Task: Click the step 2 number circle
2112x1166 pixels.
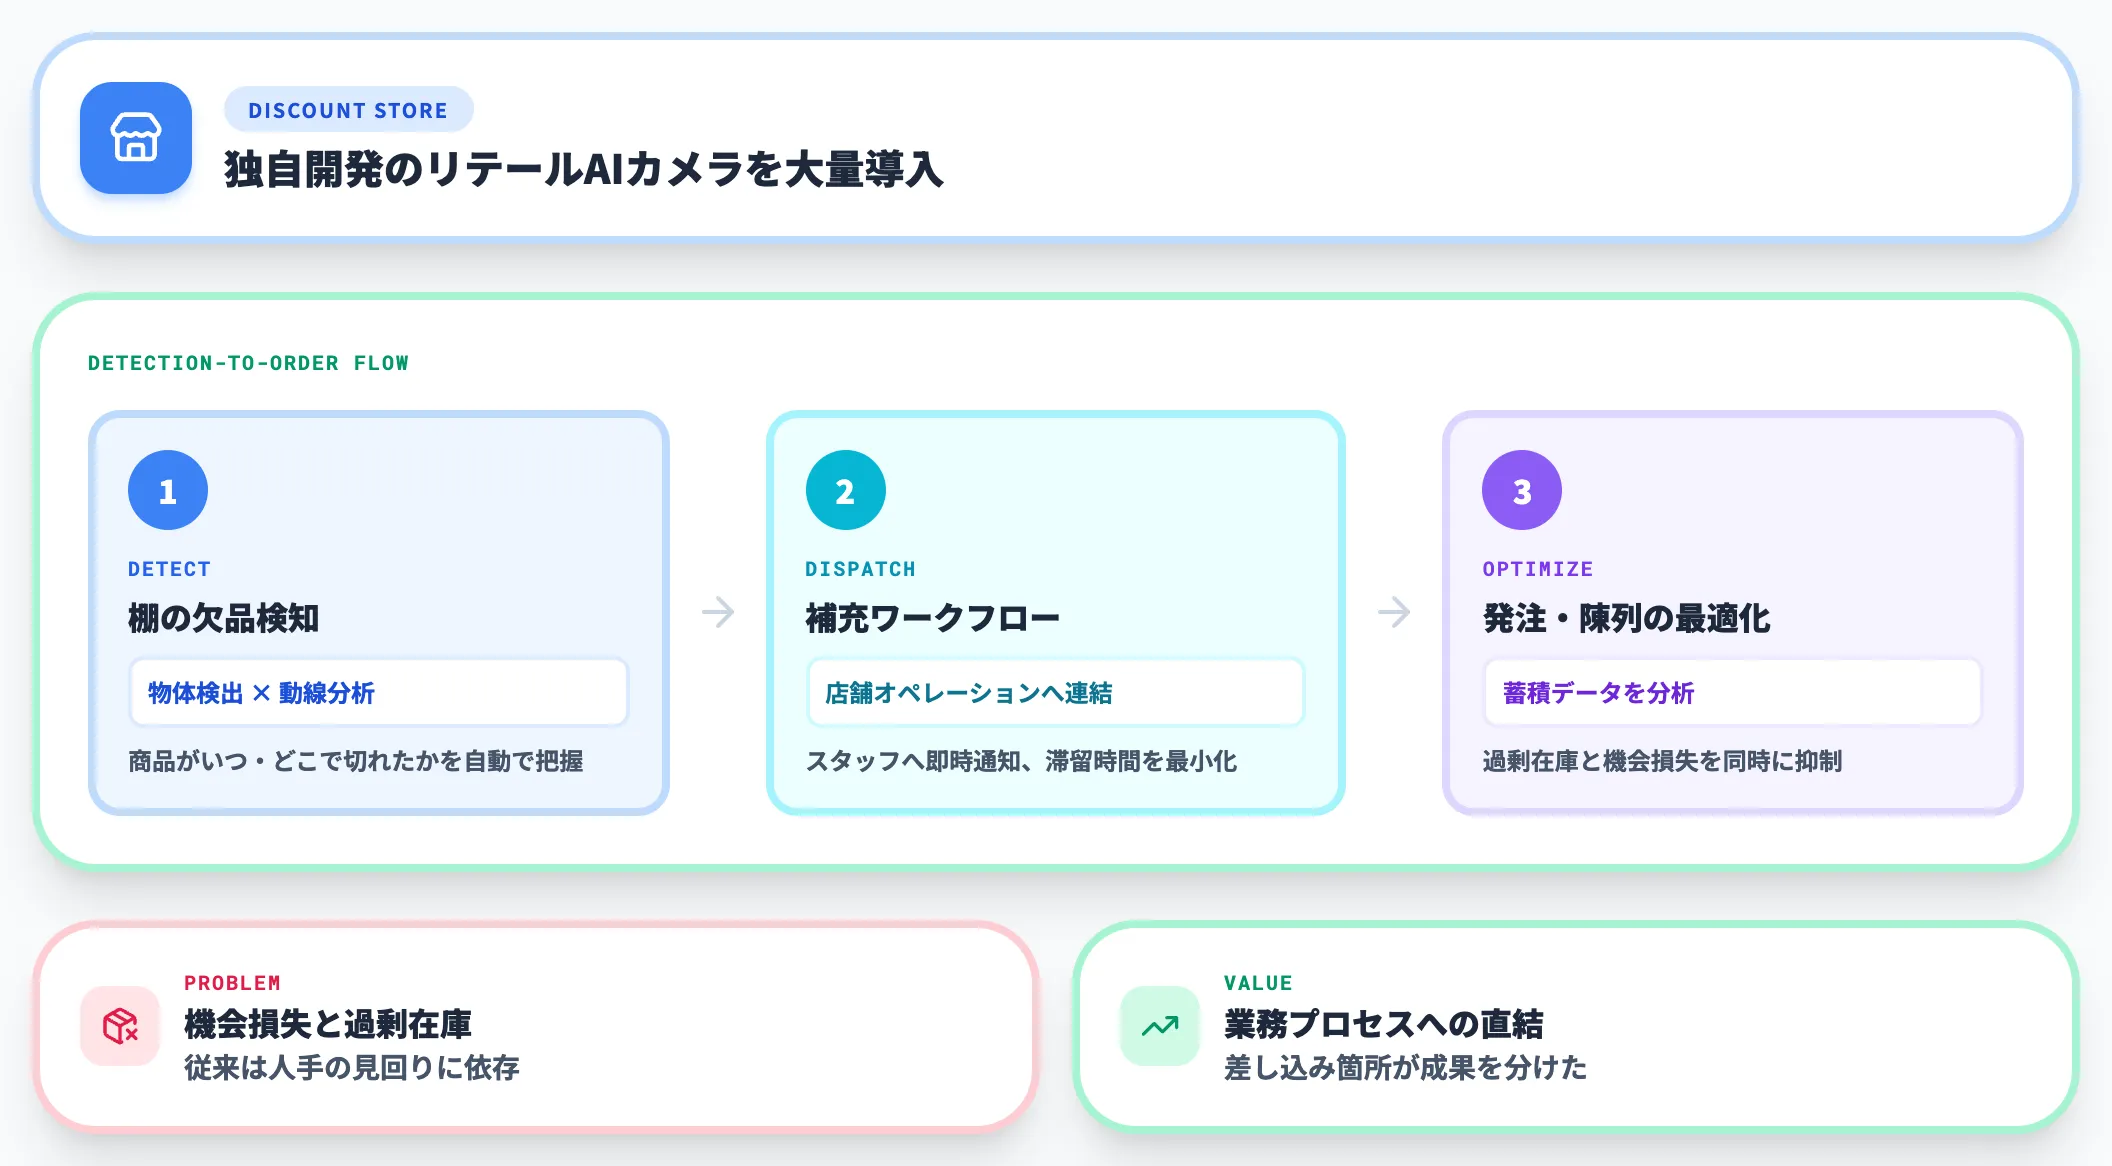Action: (846, 490)
